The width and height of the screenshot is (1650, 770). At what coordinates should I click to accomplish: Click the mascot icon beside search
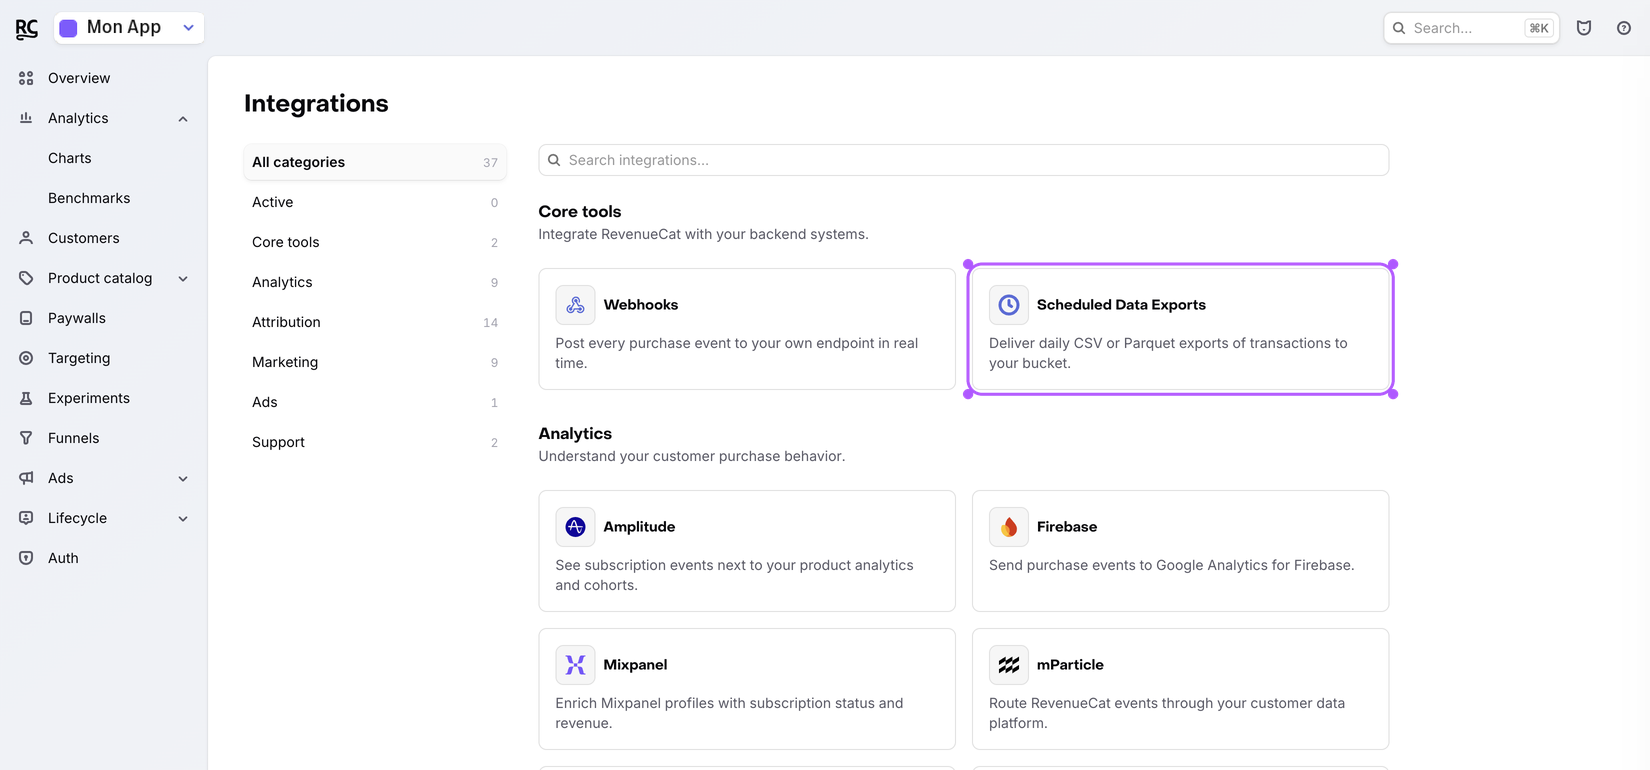coord(1584,28)
